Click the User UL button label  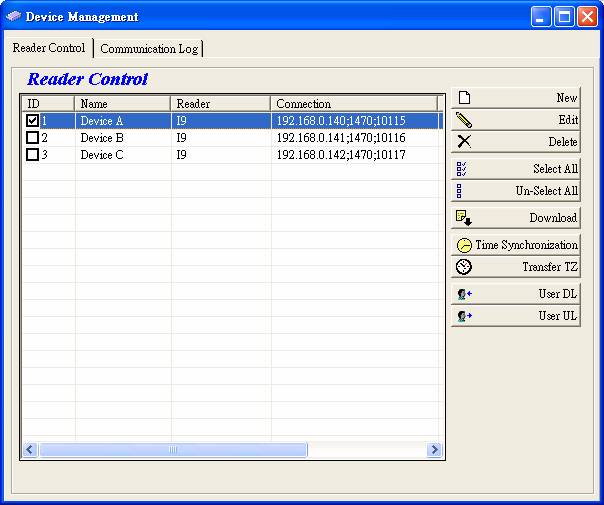557,316
